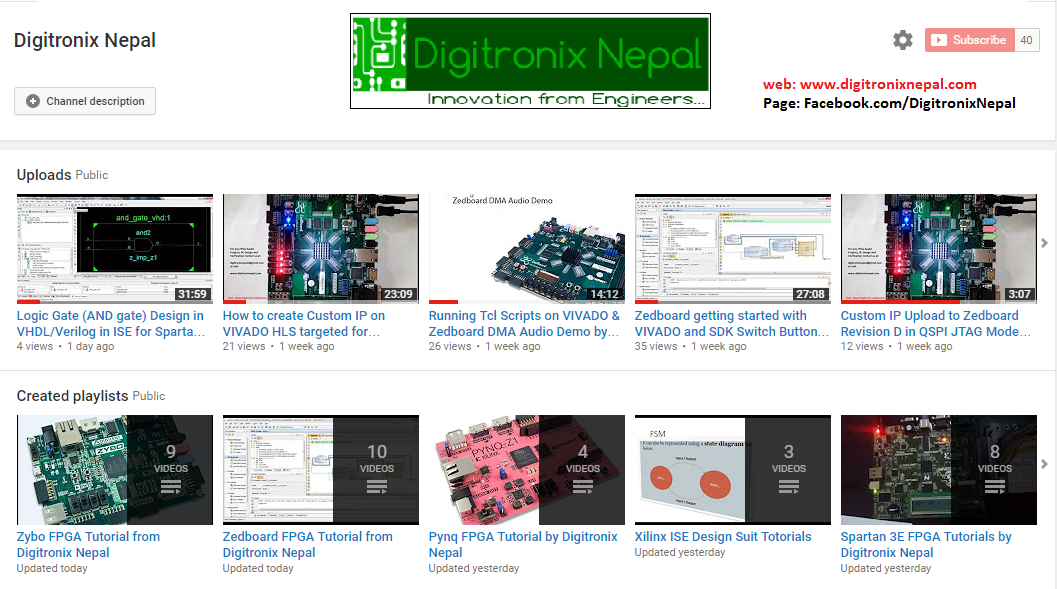Click the '21 views · 1 week ago' text

(278, 346)
